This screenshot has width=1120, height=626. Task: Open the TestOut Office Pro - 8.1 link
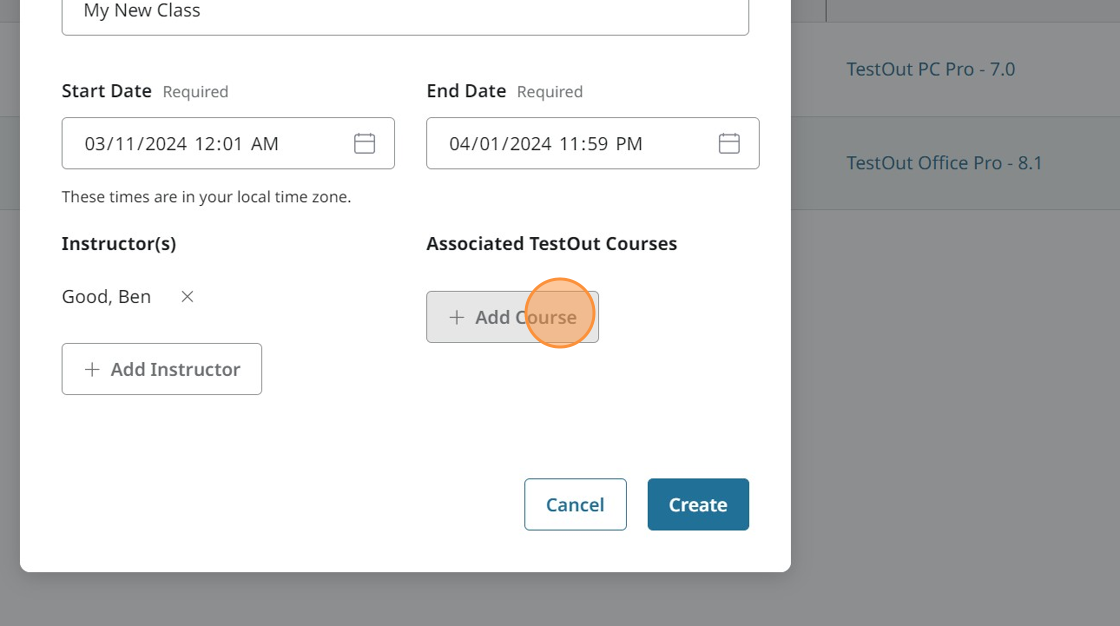click(x=944, y=163)
